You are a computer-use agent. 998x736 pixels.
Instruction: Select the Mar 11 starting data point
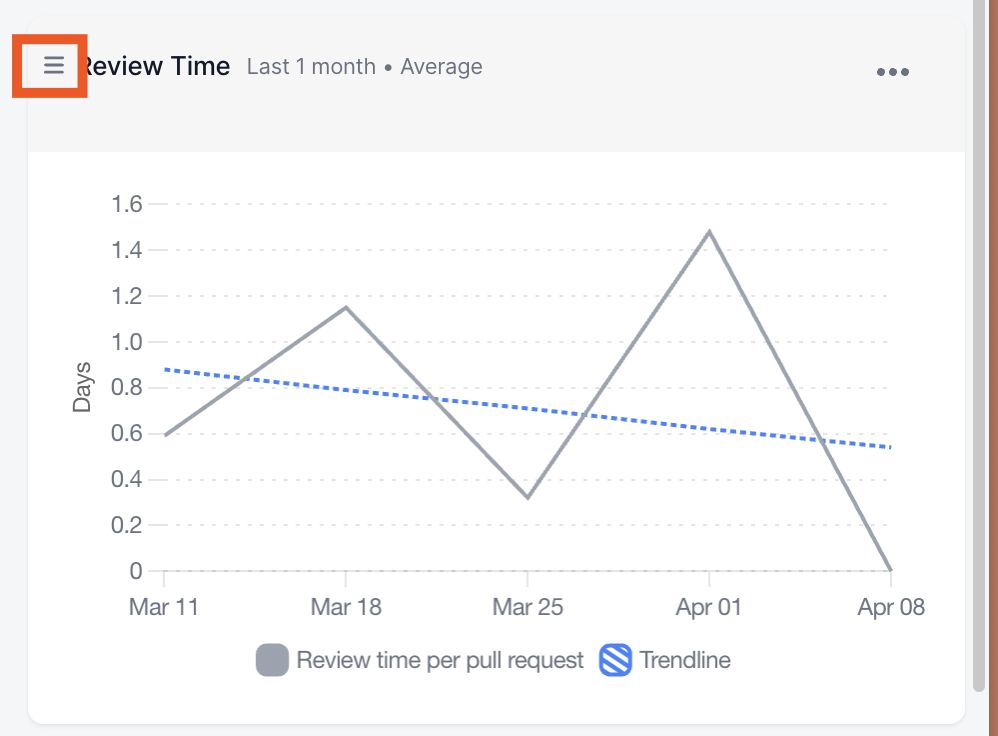pos(165,435)
